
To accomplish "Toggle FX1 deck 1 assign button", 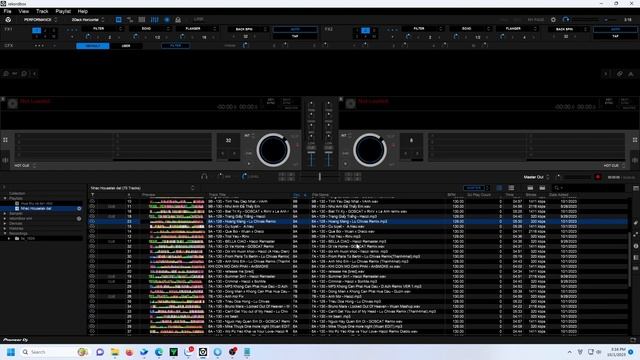I will [36, 31].
